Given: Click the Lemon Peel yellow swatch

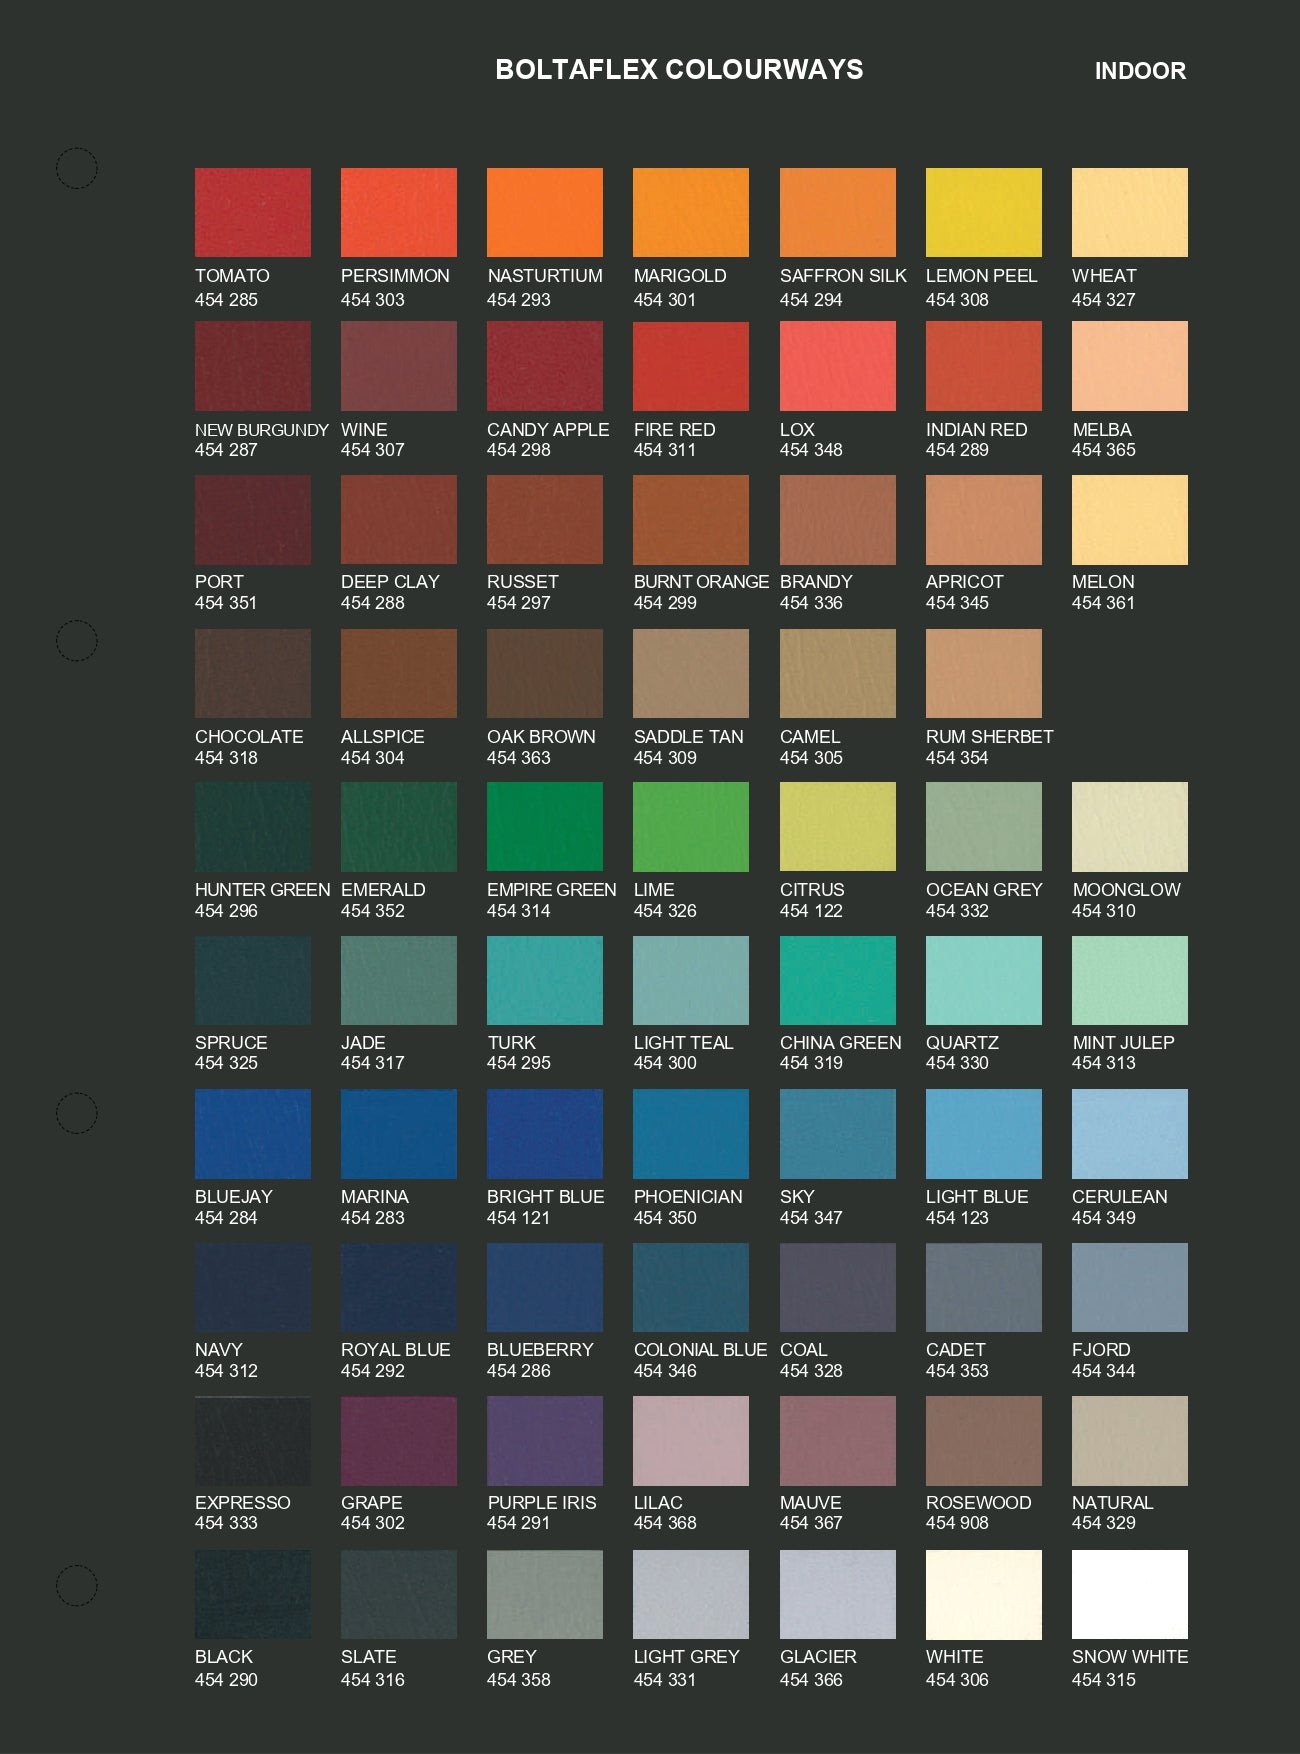Looking at the screenshot, I should pos(984,212).
